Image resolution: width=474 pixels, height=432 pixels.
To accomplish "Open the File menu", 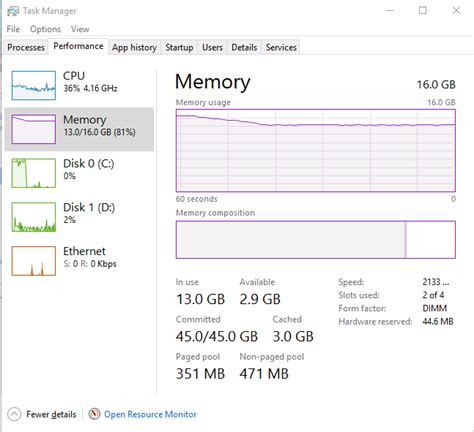I will 13,29.
